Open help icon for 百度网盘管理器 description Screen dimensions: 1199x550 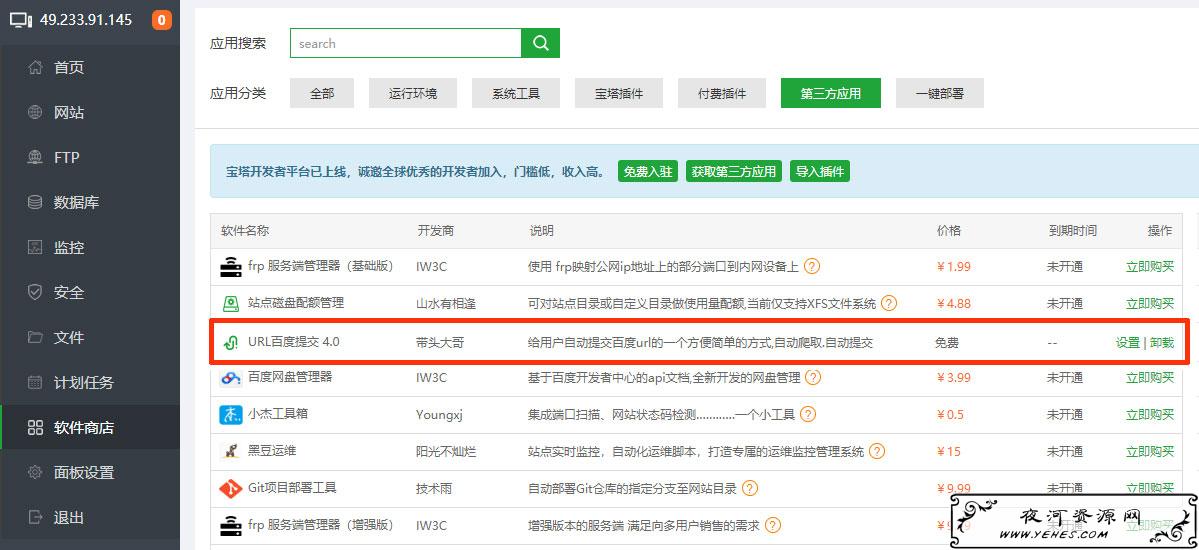click(814, 377)
